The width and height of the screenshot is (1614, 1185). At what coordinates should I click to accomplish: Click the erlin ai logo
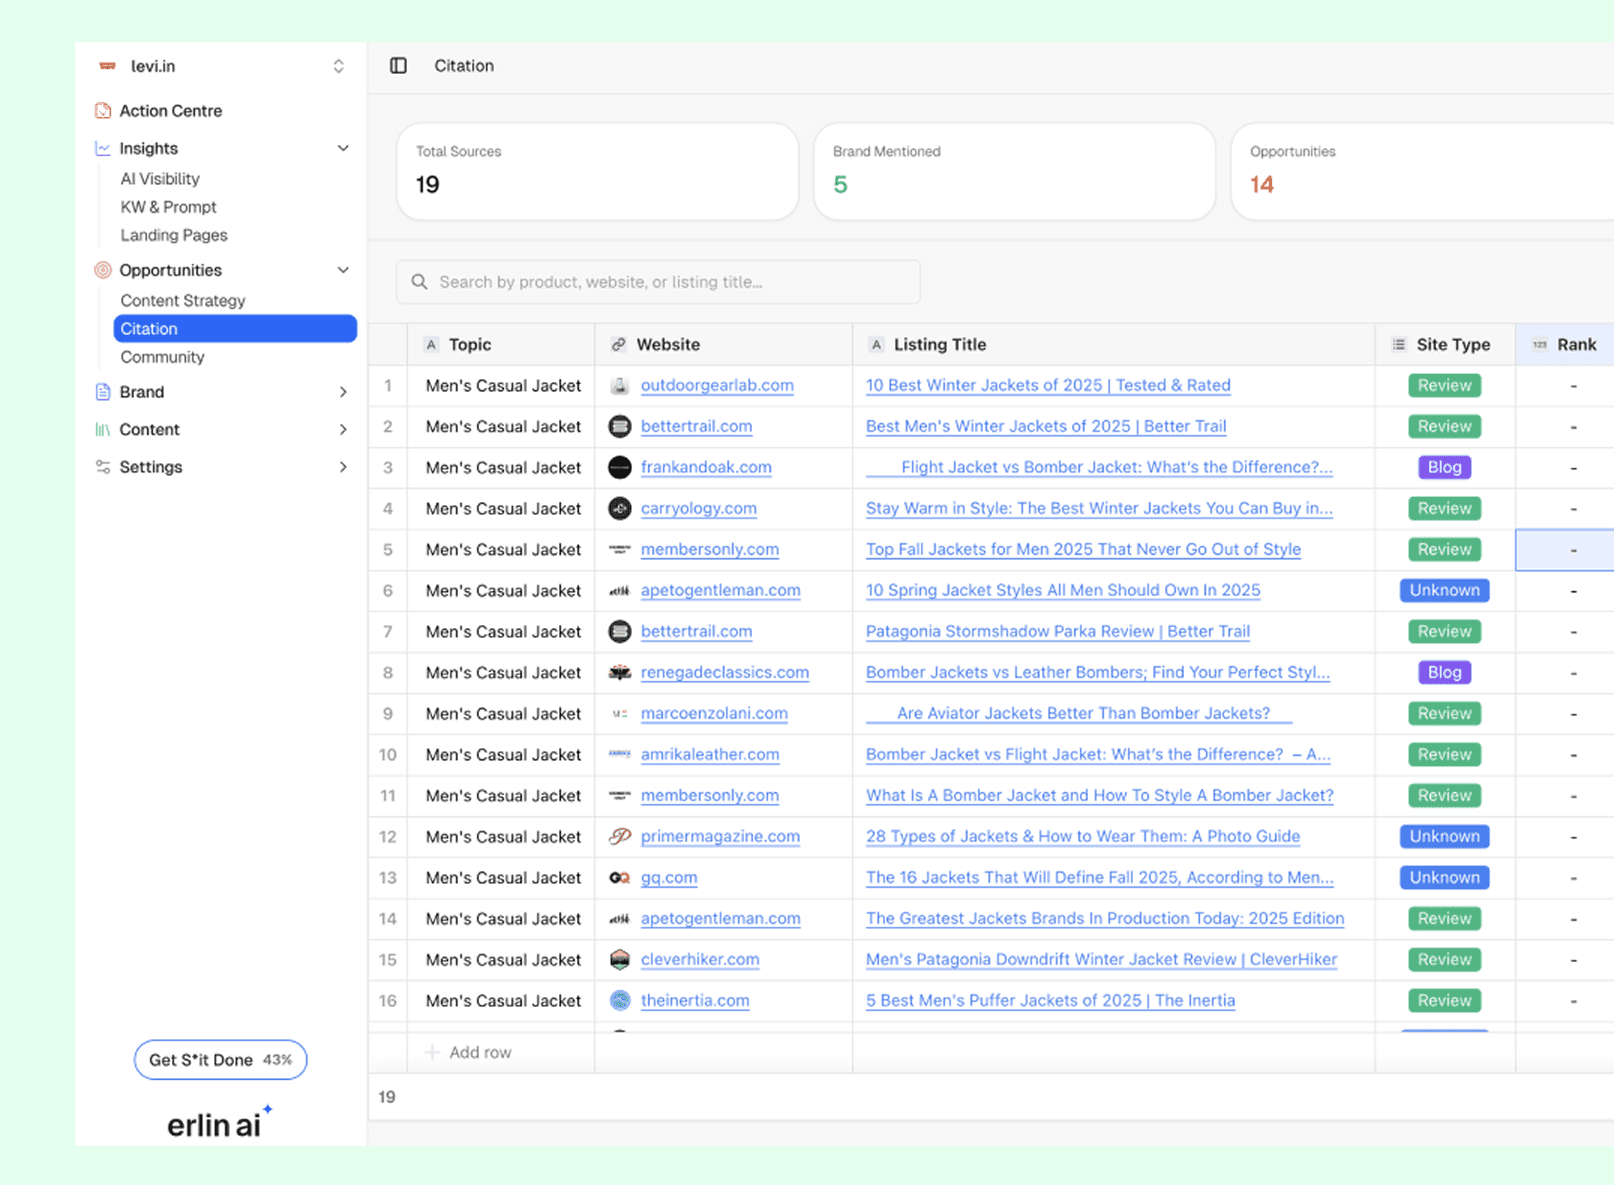coord(219,1124)
